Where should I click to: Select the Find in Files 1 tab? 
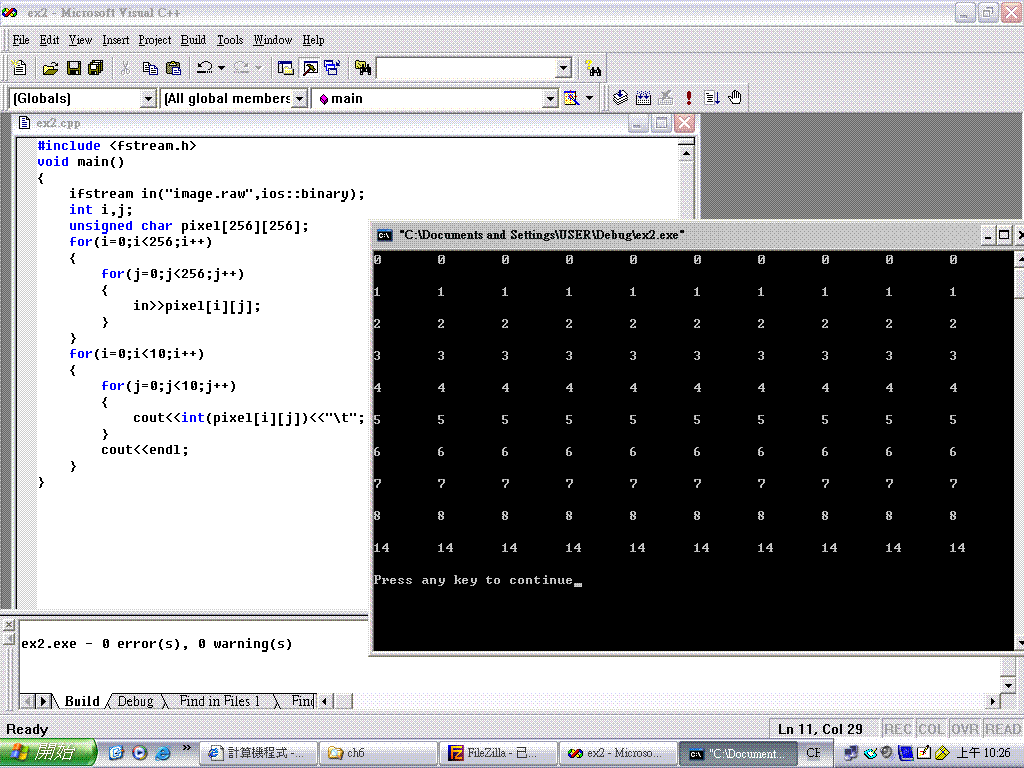point(219,701)
